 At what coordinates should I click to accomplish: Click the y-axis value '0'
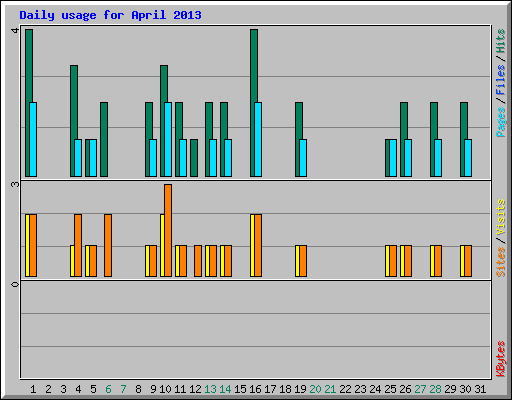tap(15, 284)
